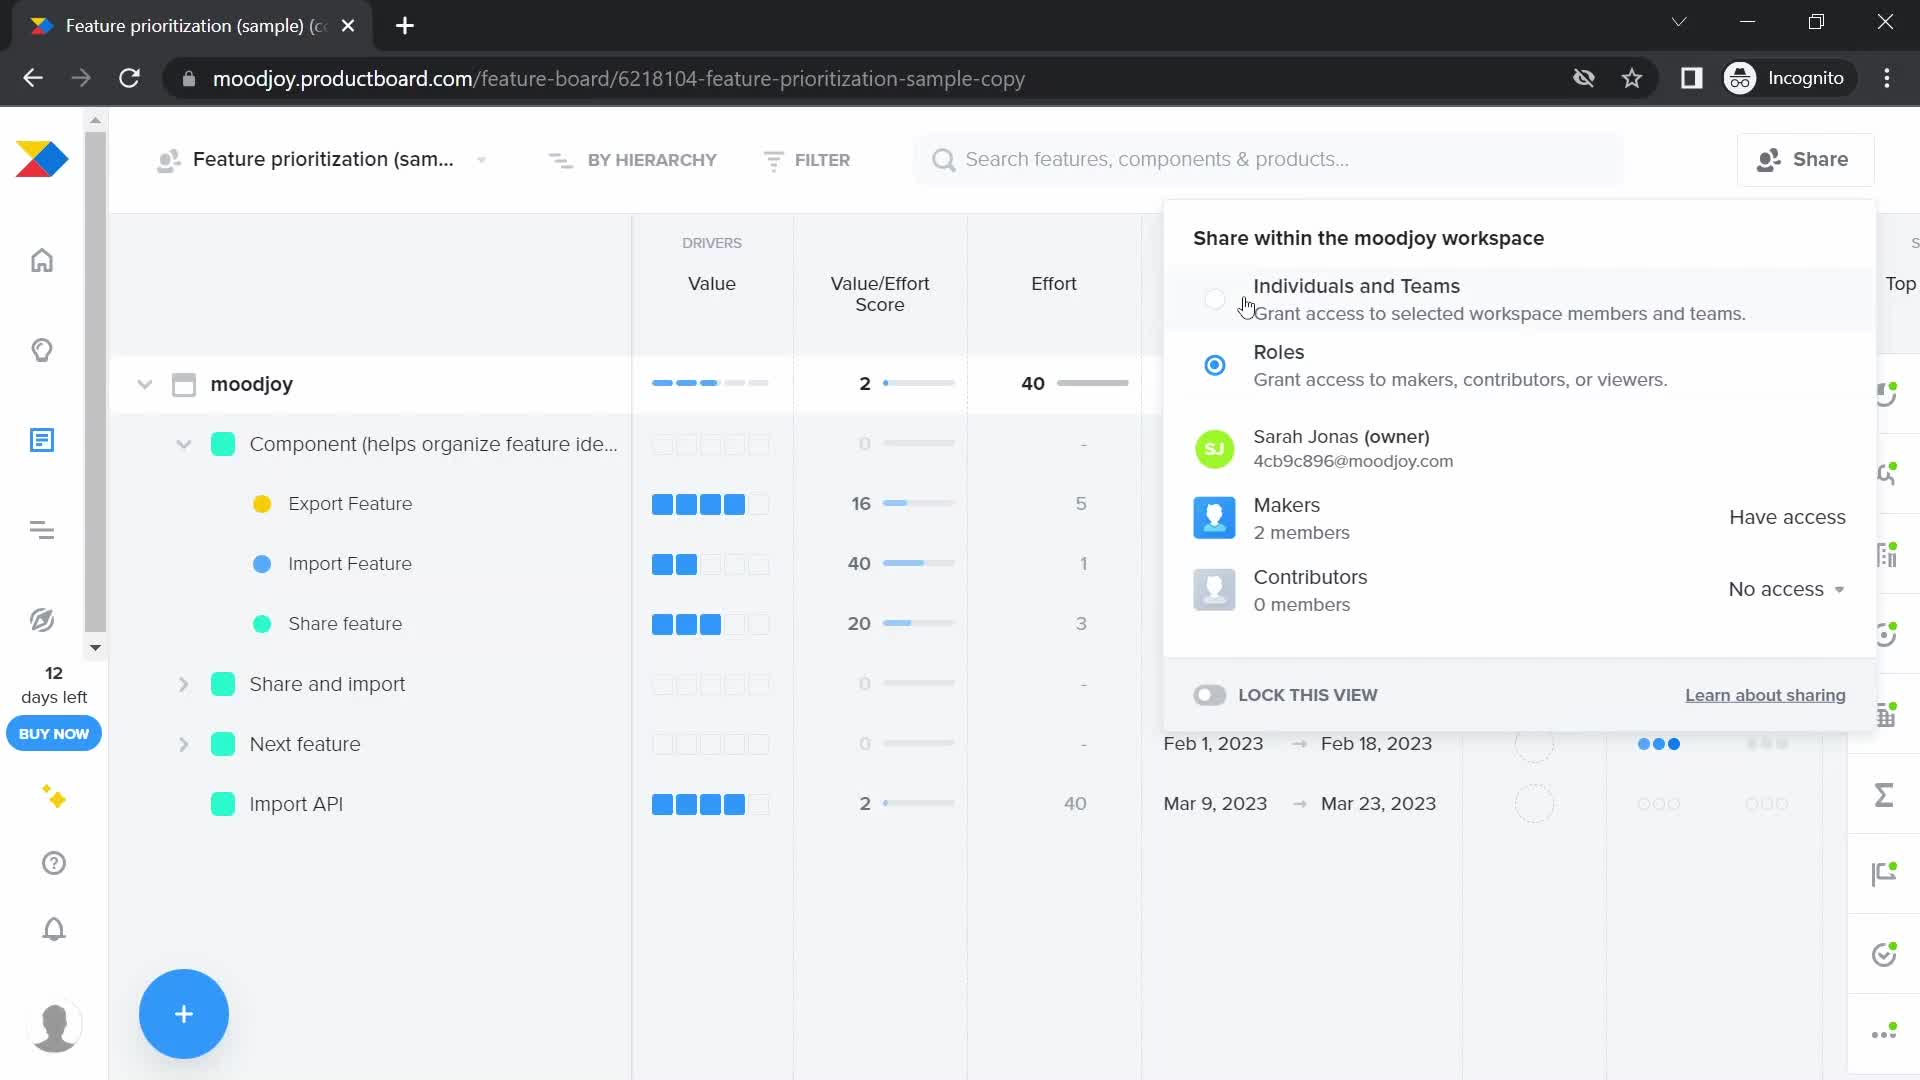Open the Export Feature item
This screenshot has width=1920, height=1080.
(350, 504)
